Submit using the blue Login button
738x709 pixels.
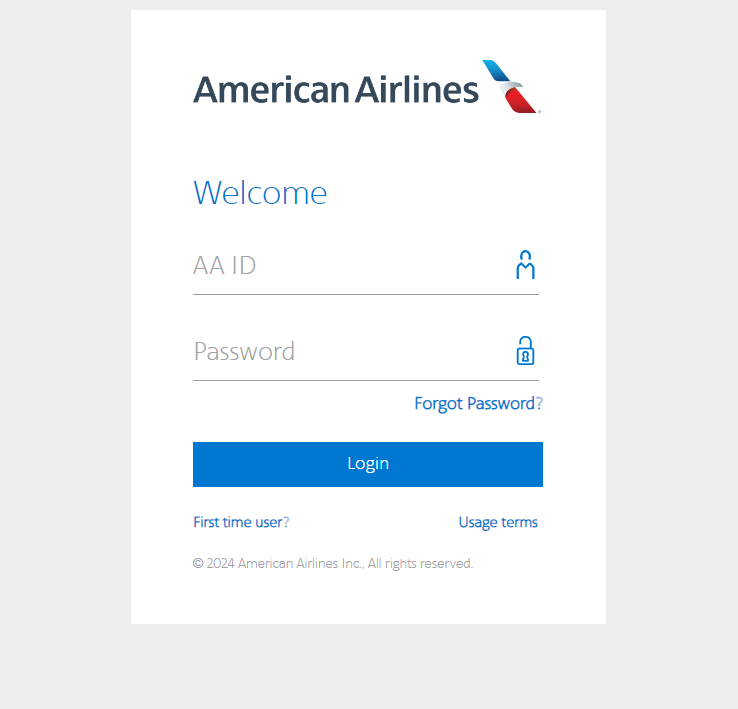click(368, 464)
